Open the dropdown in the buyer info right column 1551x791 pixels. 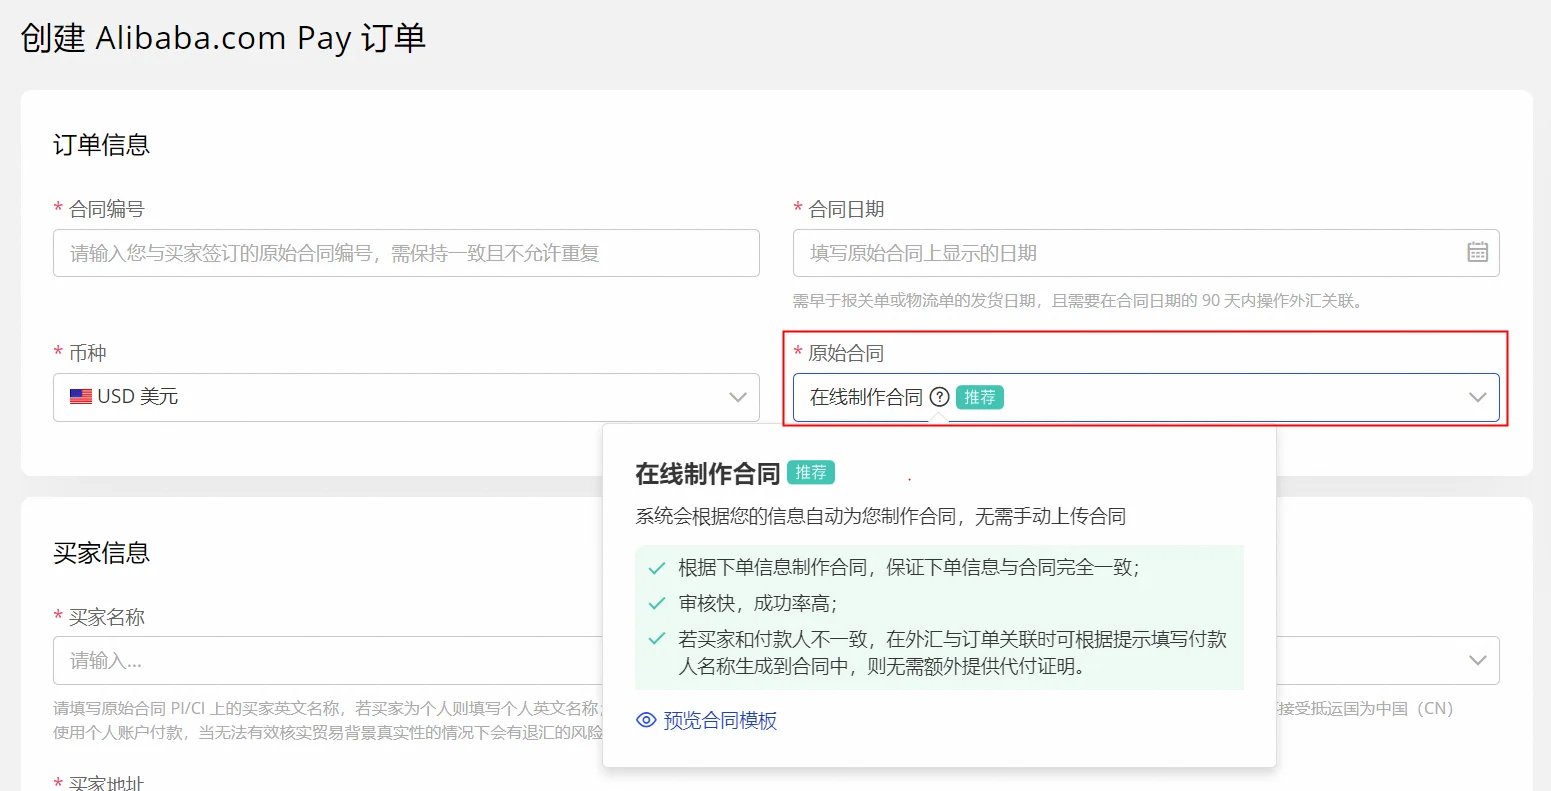(1478, 660)
